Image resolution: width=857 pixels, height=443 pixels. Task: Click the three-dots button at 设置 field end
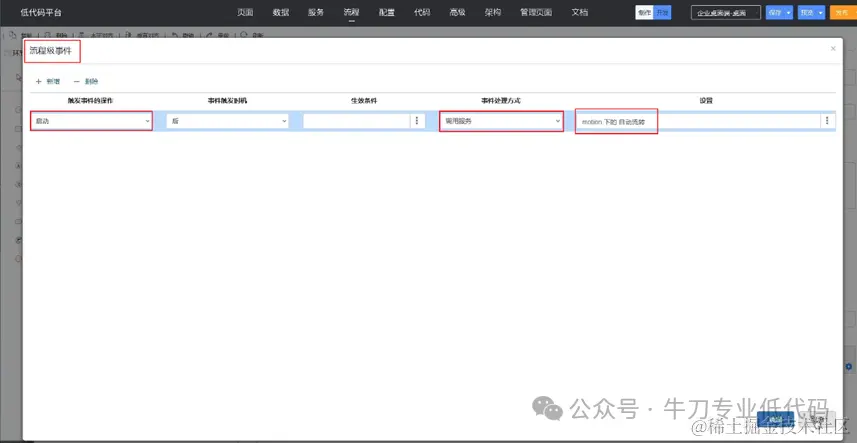827,121
